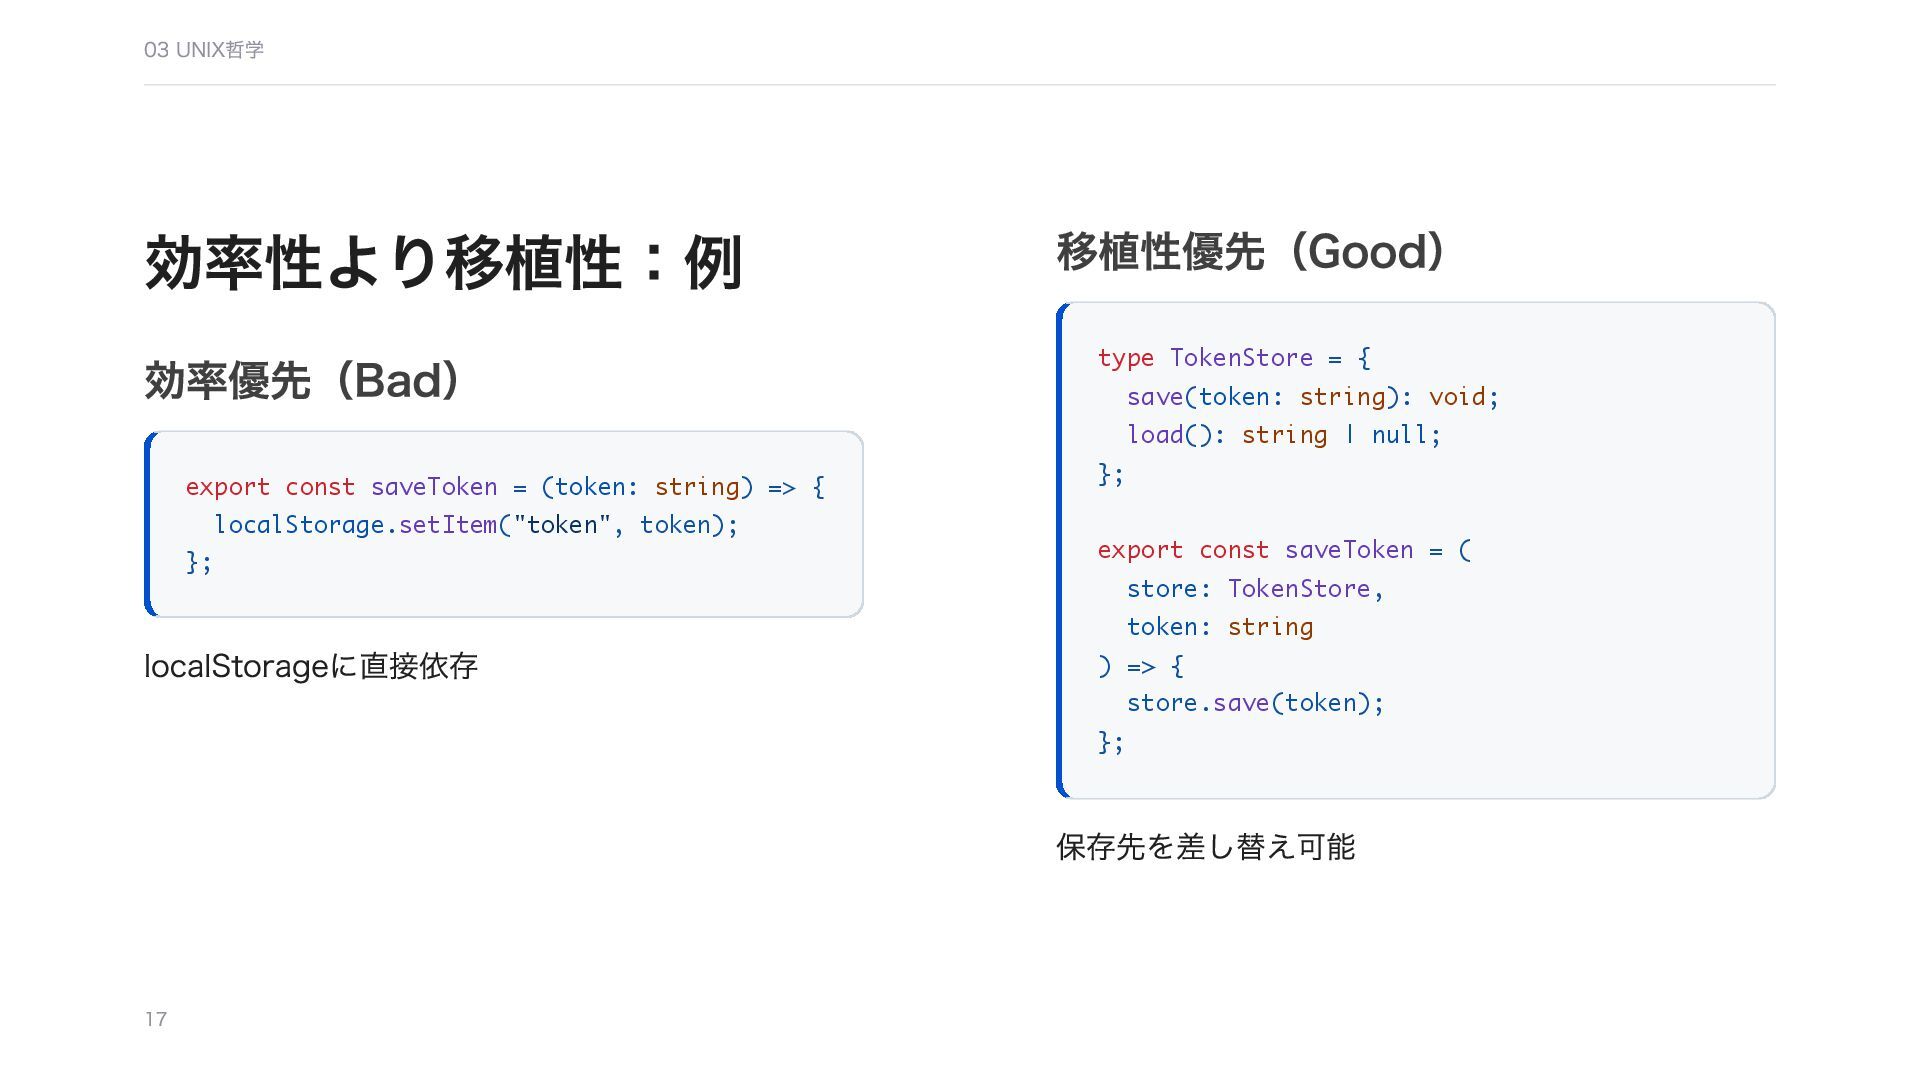Click the save(token: string): void line
Screen dimensions: 1920x1080
click(1312, 397)
